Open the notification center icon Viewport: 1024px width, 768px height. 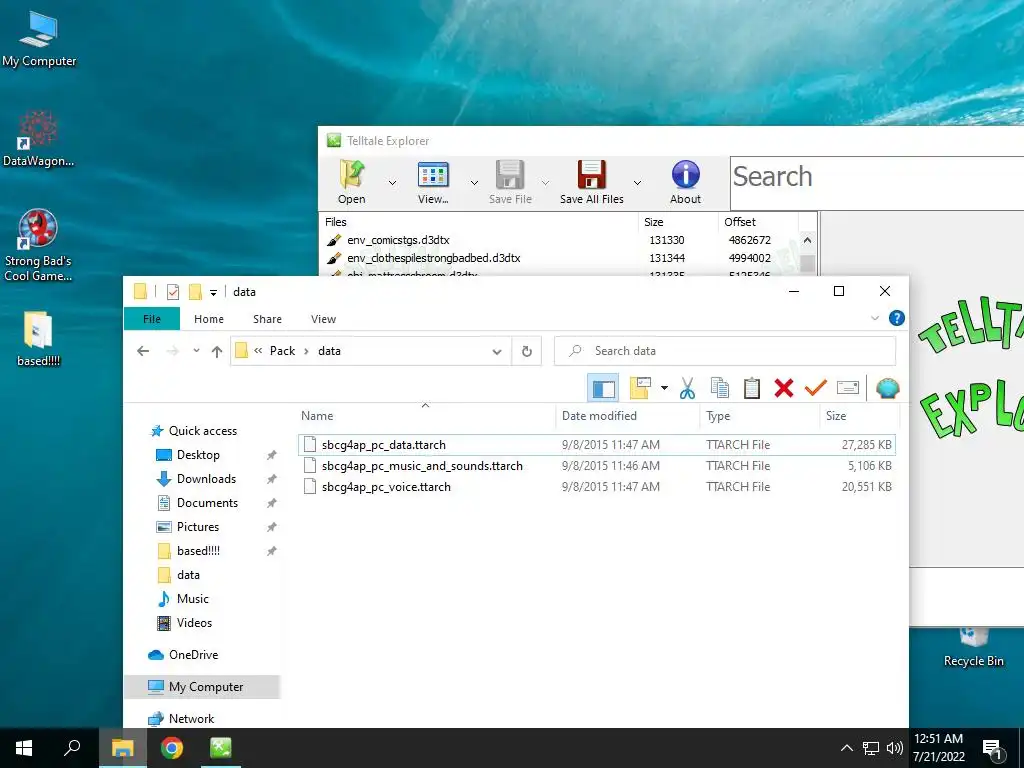coord(992,749)
